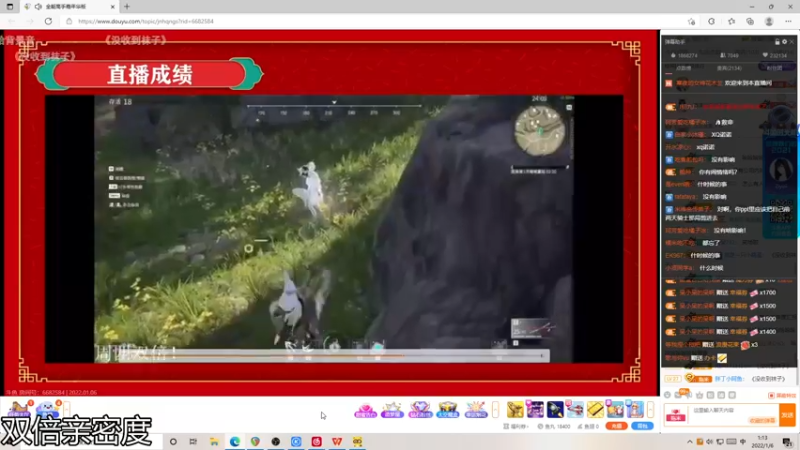Open danmaku panel settings gear
This screenshot has height=450, width=800.
(785, 42)
